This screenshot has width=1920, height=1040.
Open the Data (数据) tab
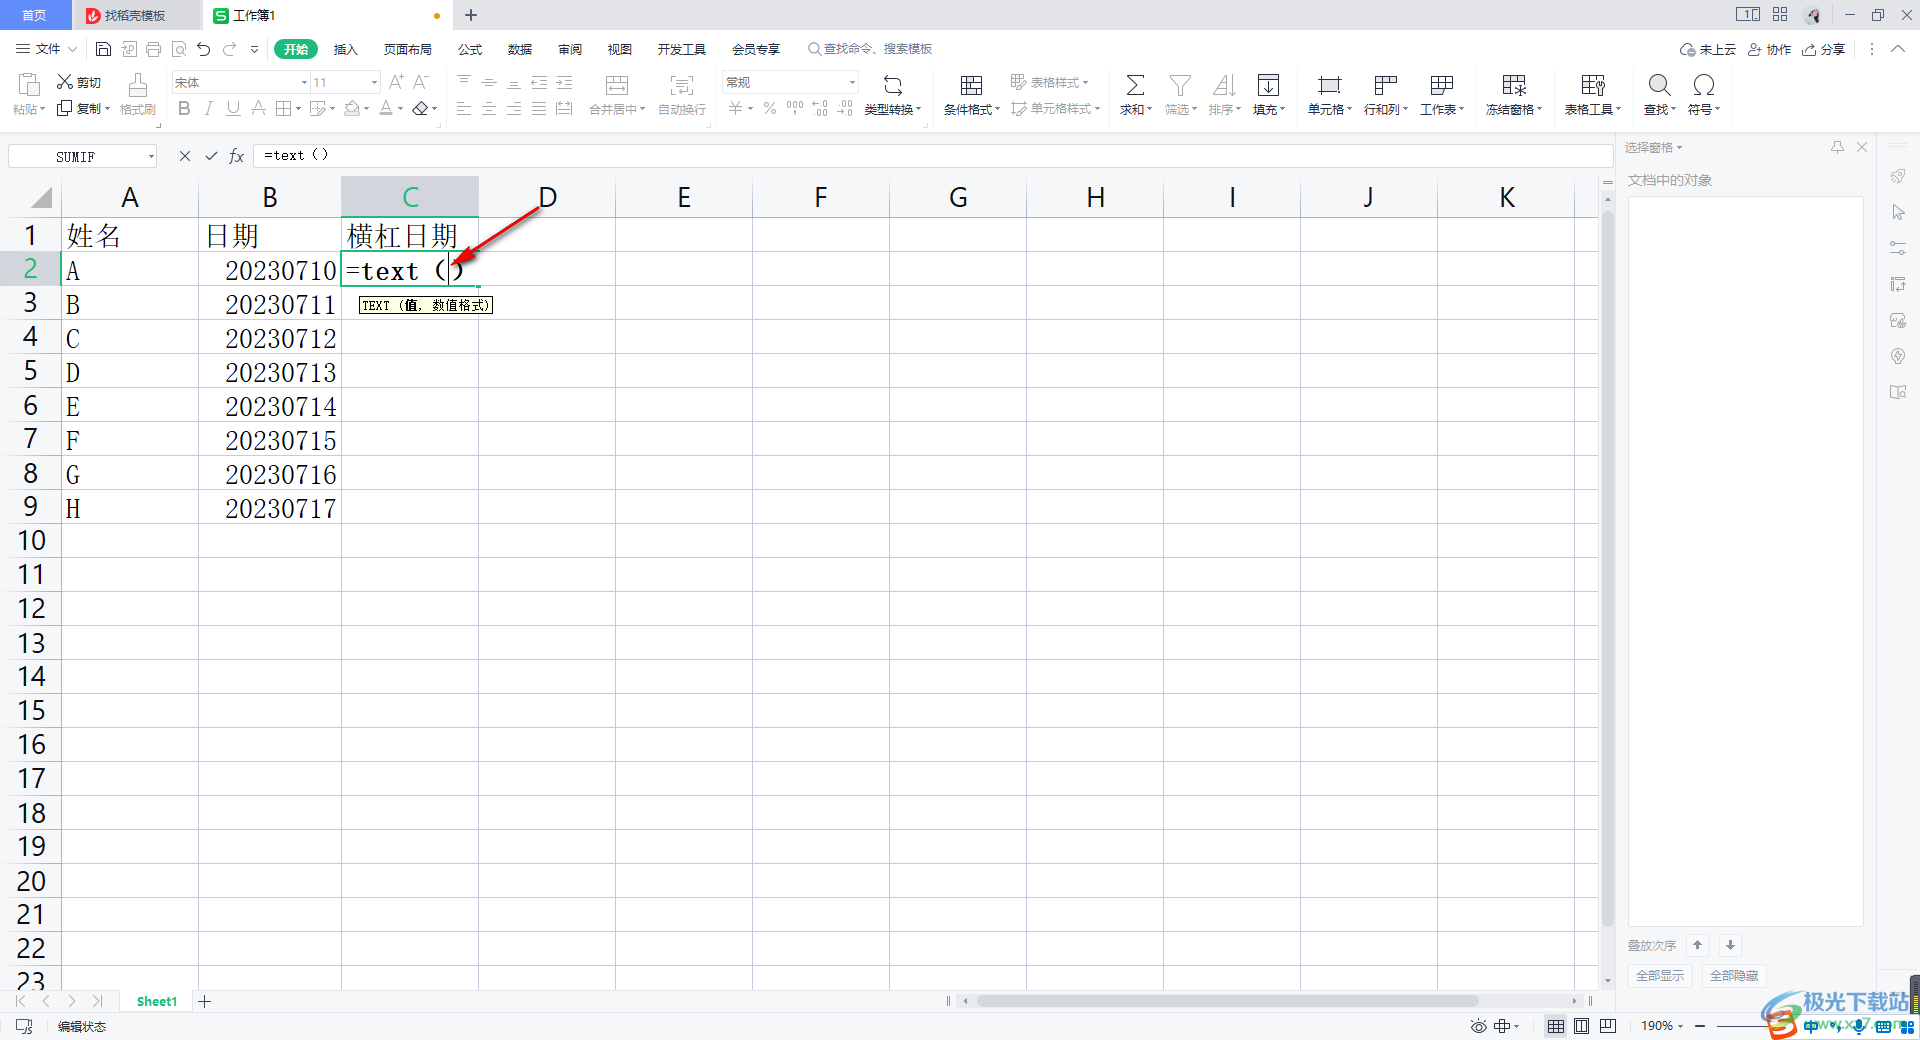(520, 49)
